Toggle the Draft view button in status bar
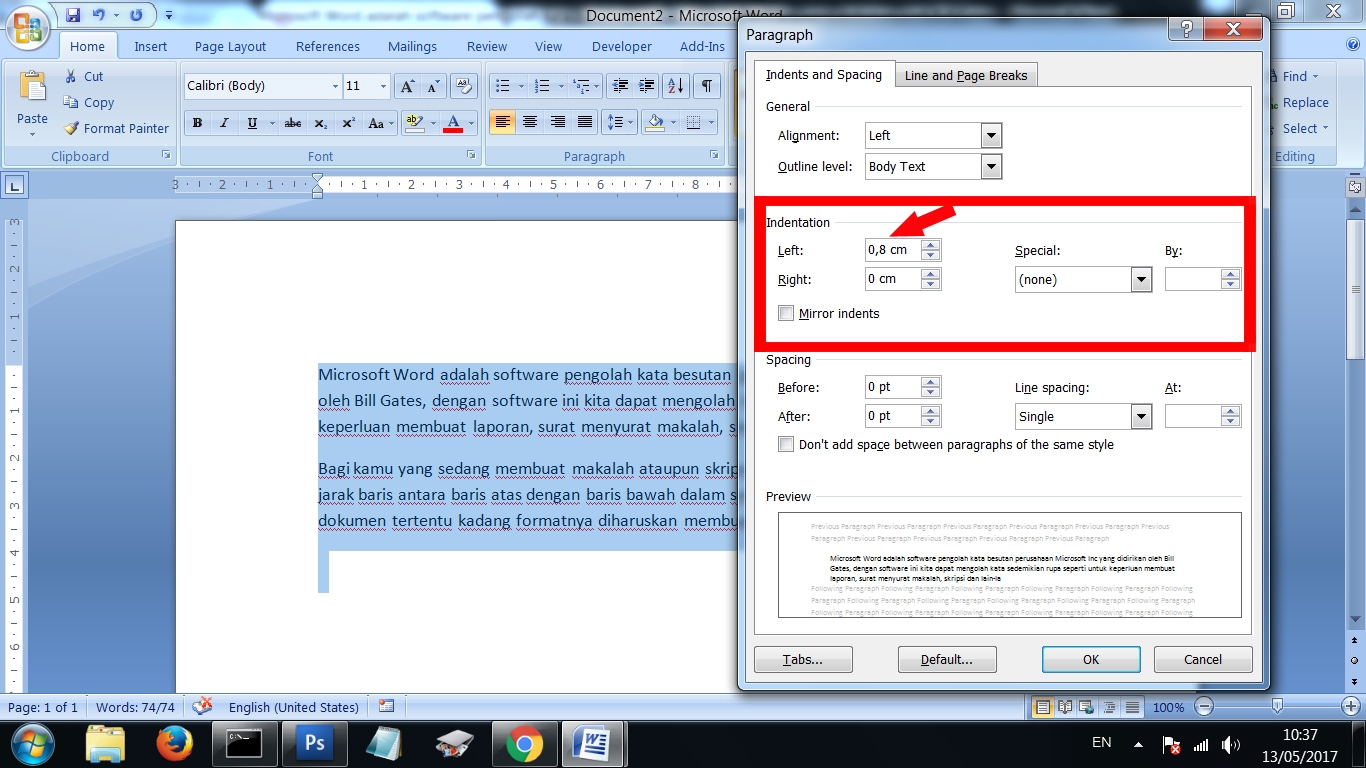Image resolution: width=1366 pixels, height=768 pixels. click(x=1131, y=707)
